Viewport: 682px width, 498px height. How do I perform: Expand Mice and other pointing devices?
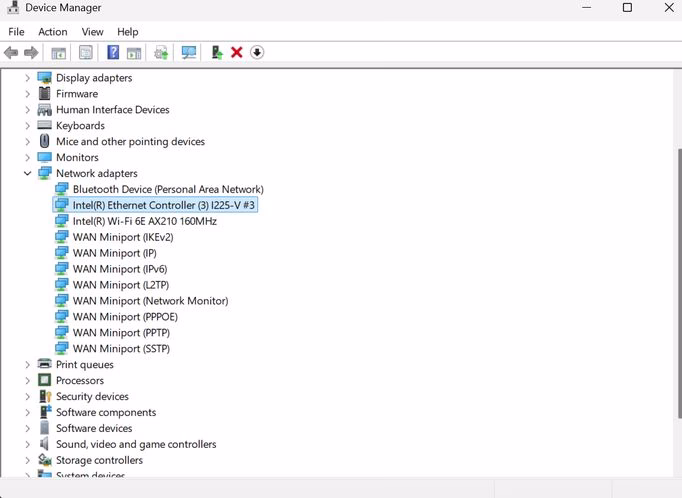(x=27, y=141)
